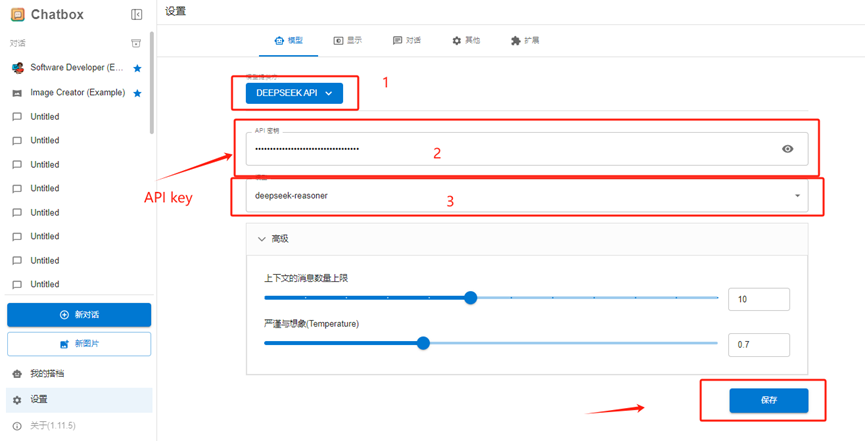Click the image icon in the 新图片 button
The width and height of the screenshot is (865, 441).
coord(64,344)
